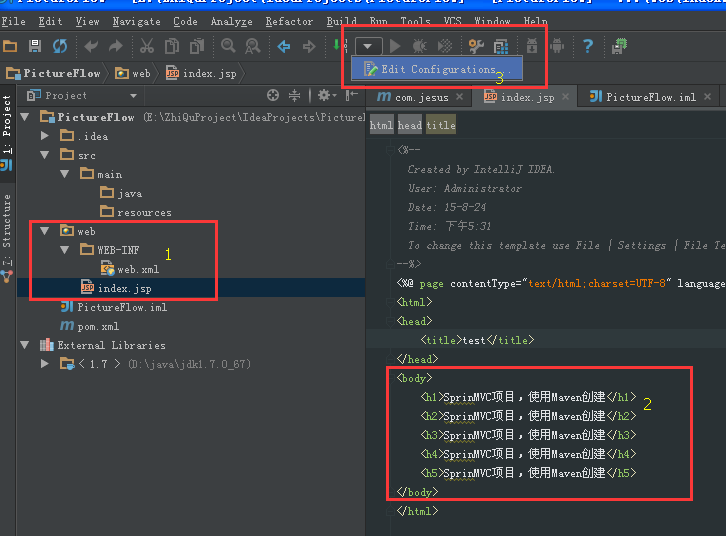Image resolution: width=726 pixels, height=536 pixels.
Task: Open the Navigate menu
Action: pos(137,21)
